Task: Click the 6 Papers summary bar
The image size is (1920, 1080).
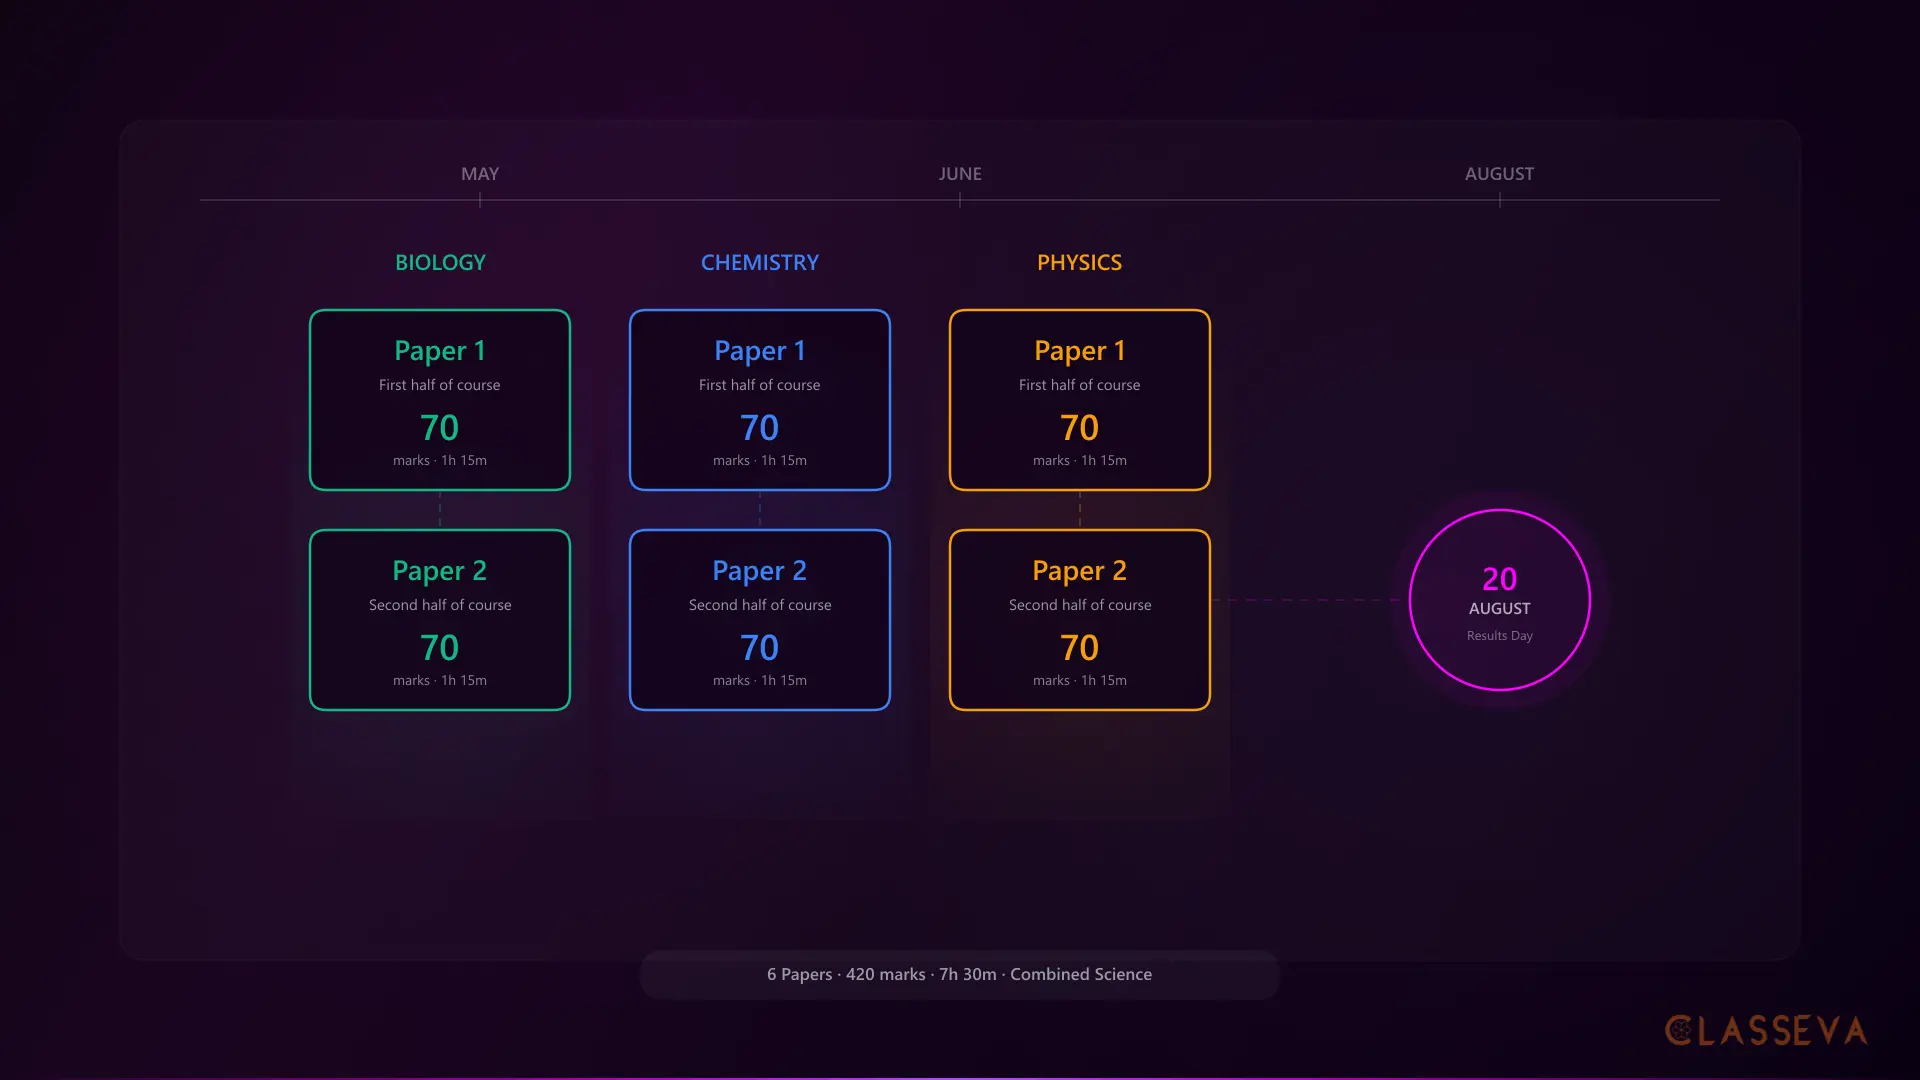Action: pos(960,974)
